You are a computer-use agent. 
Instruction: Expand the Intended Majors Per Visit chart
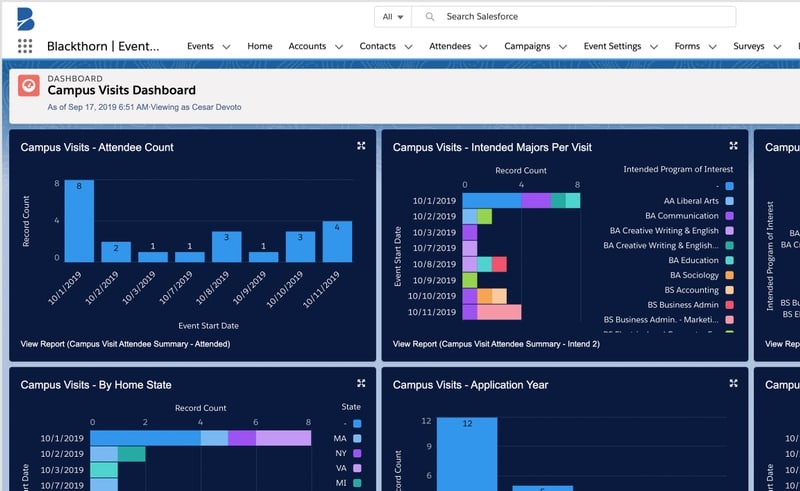pos(733,146)
